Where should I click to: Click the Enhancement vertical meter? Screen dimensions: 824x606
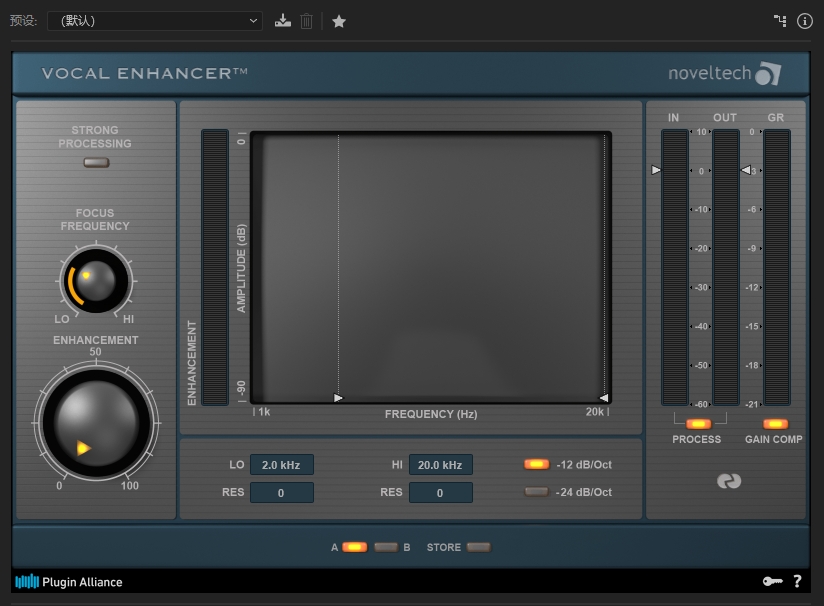[215, 268]
